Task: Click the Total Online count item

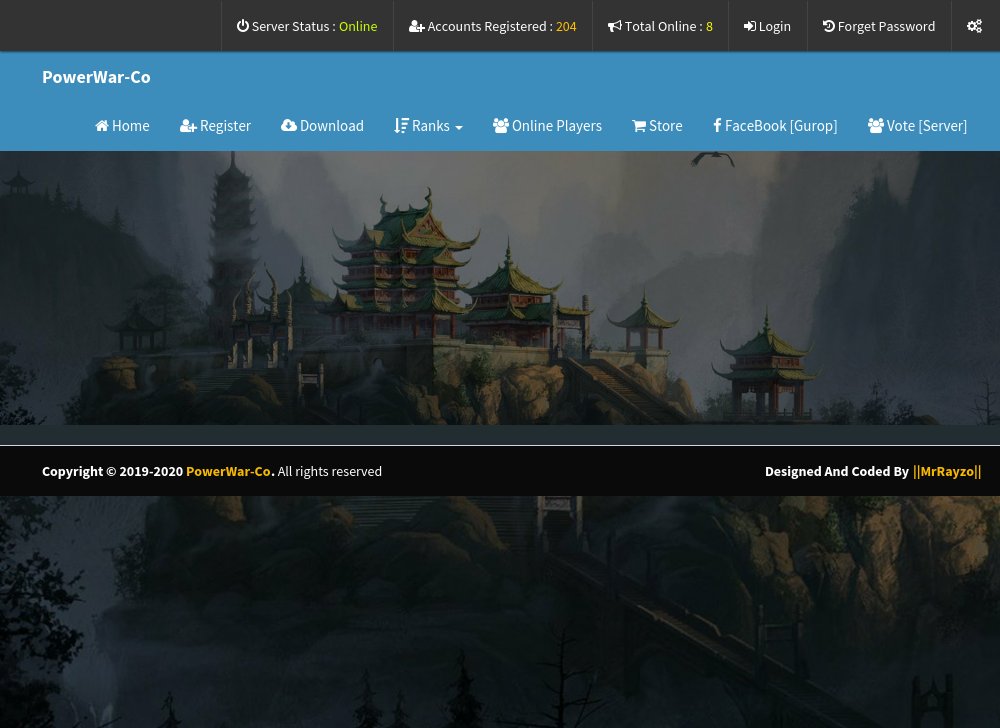Action: 660,26
